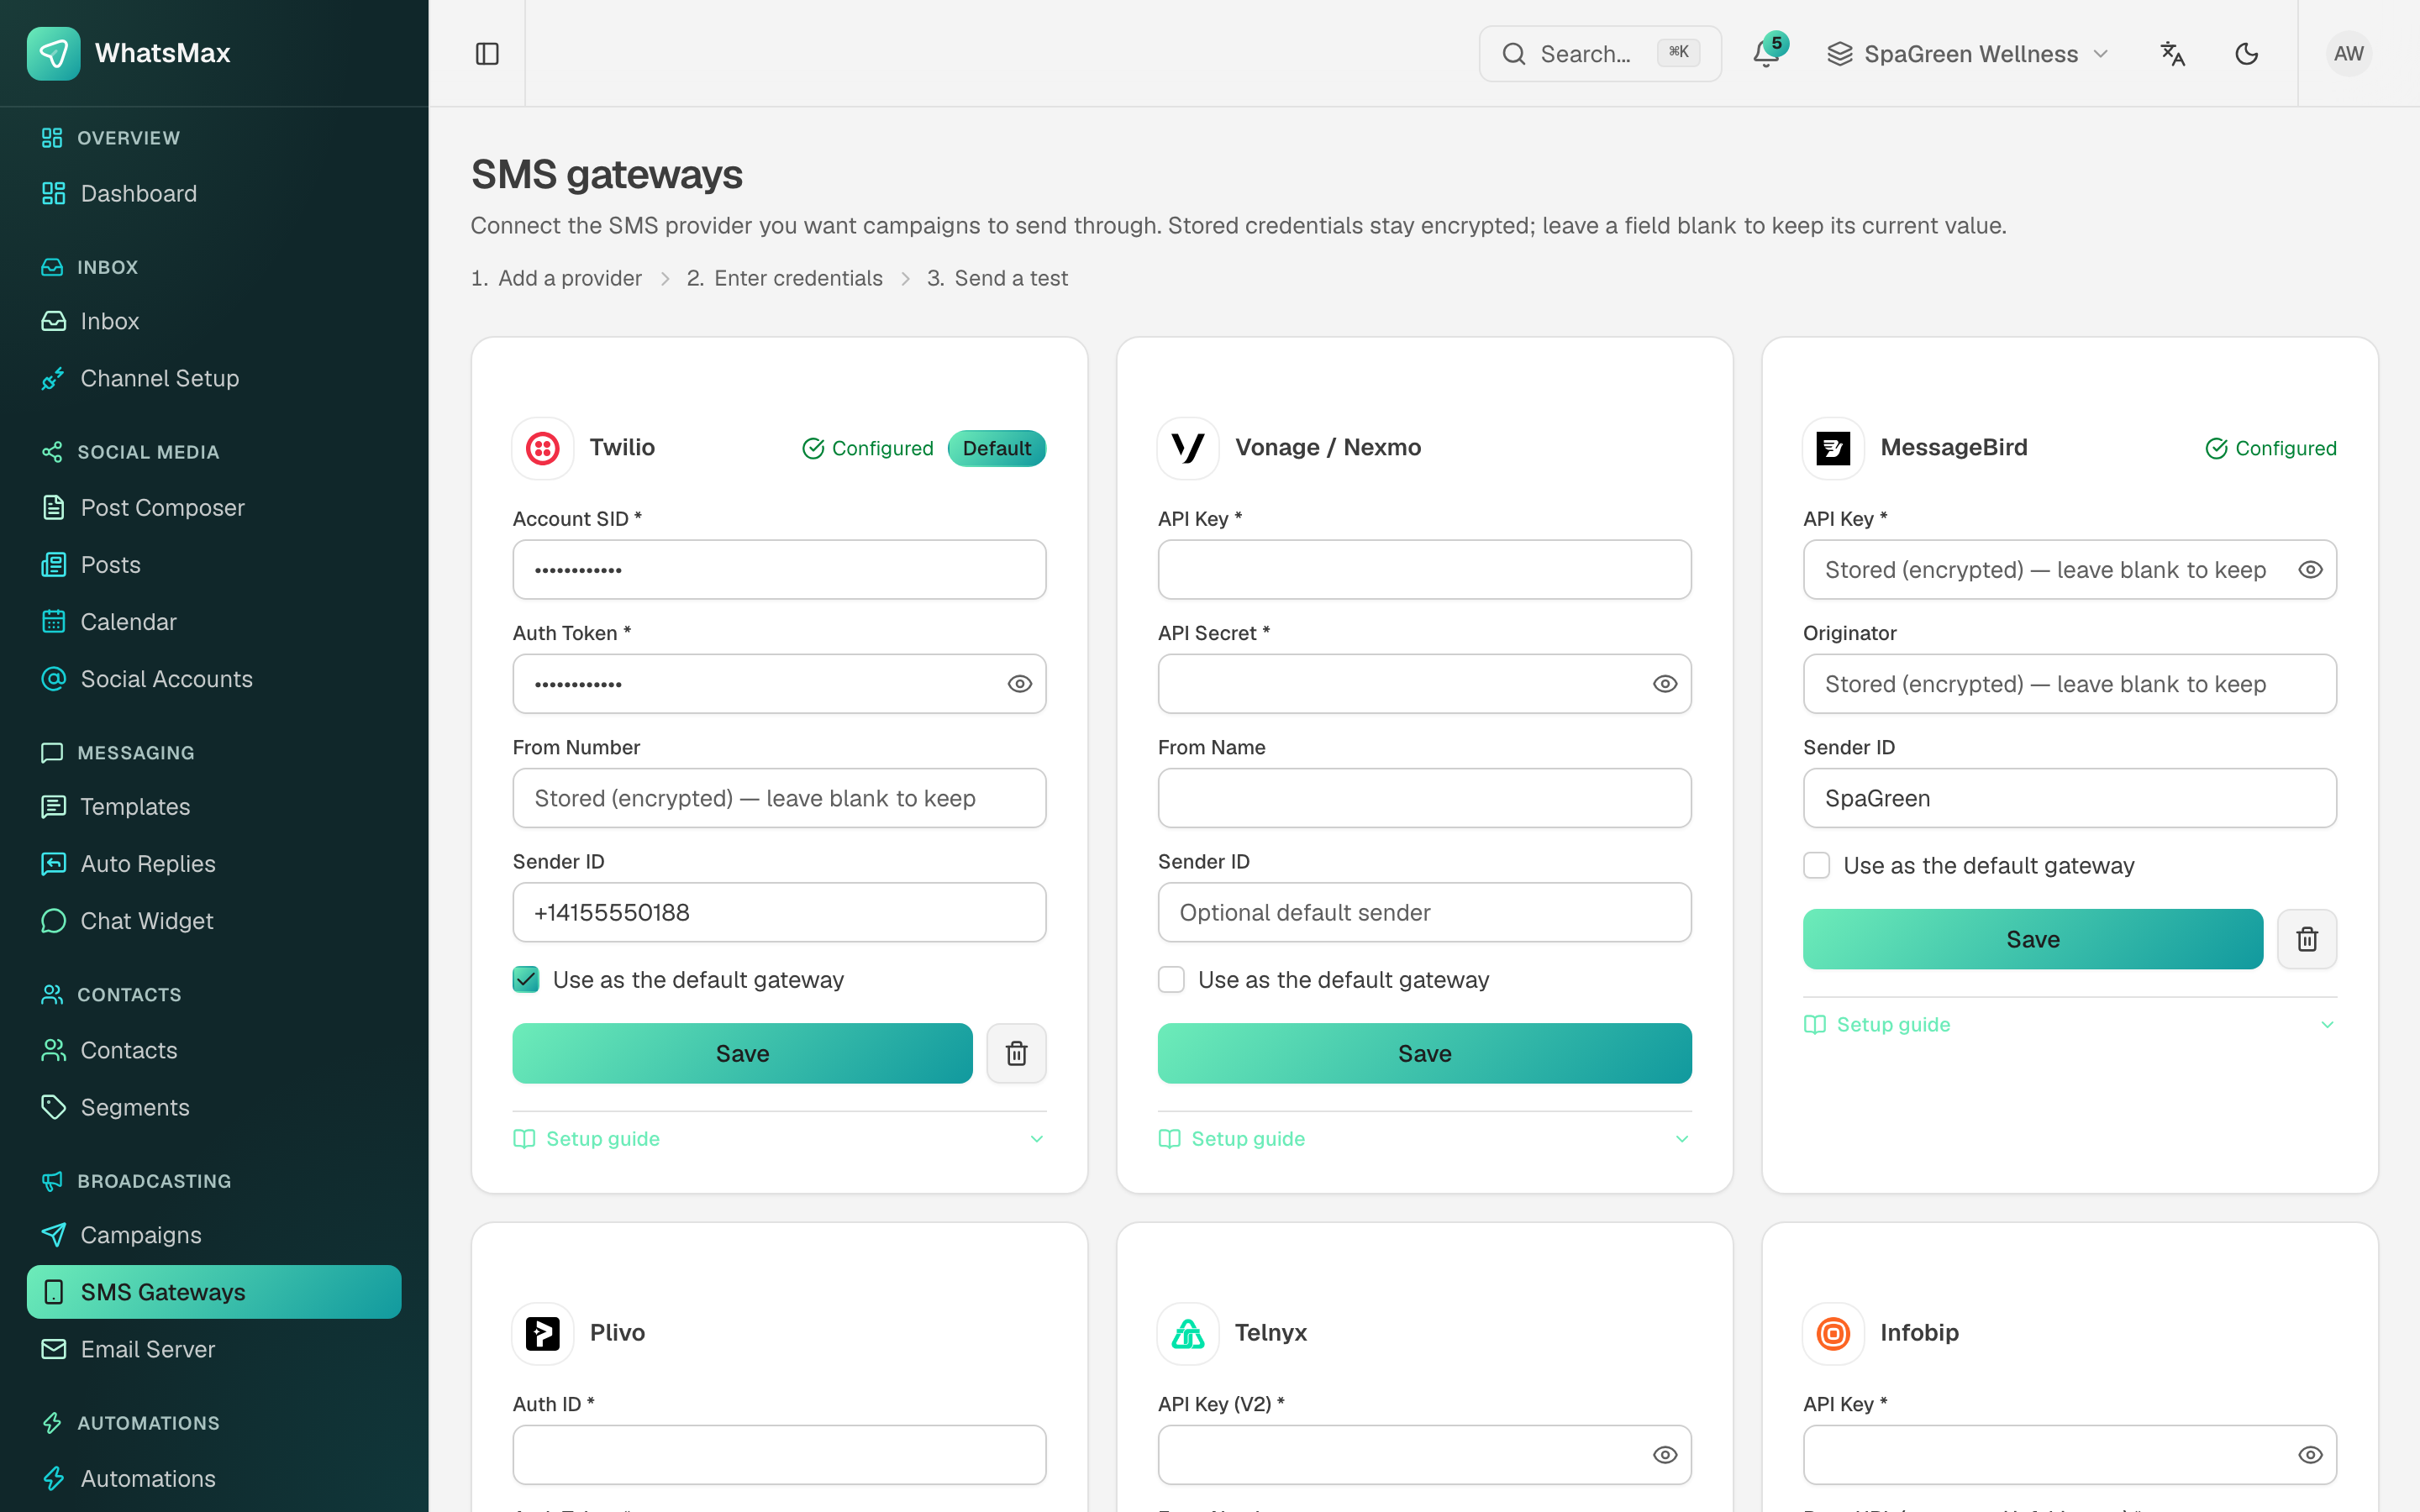Toggle the sidebar panel icon
Image resolution: width=2420 pixels, height=1512 pixels.
coord(487,54)
